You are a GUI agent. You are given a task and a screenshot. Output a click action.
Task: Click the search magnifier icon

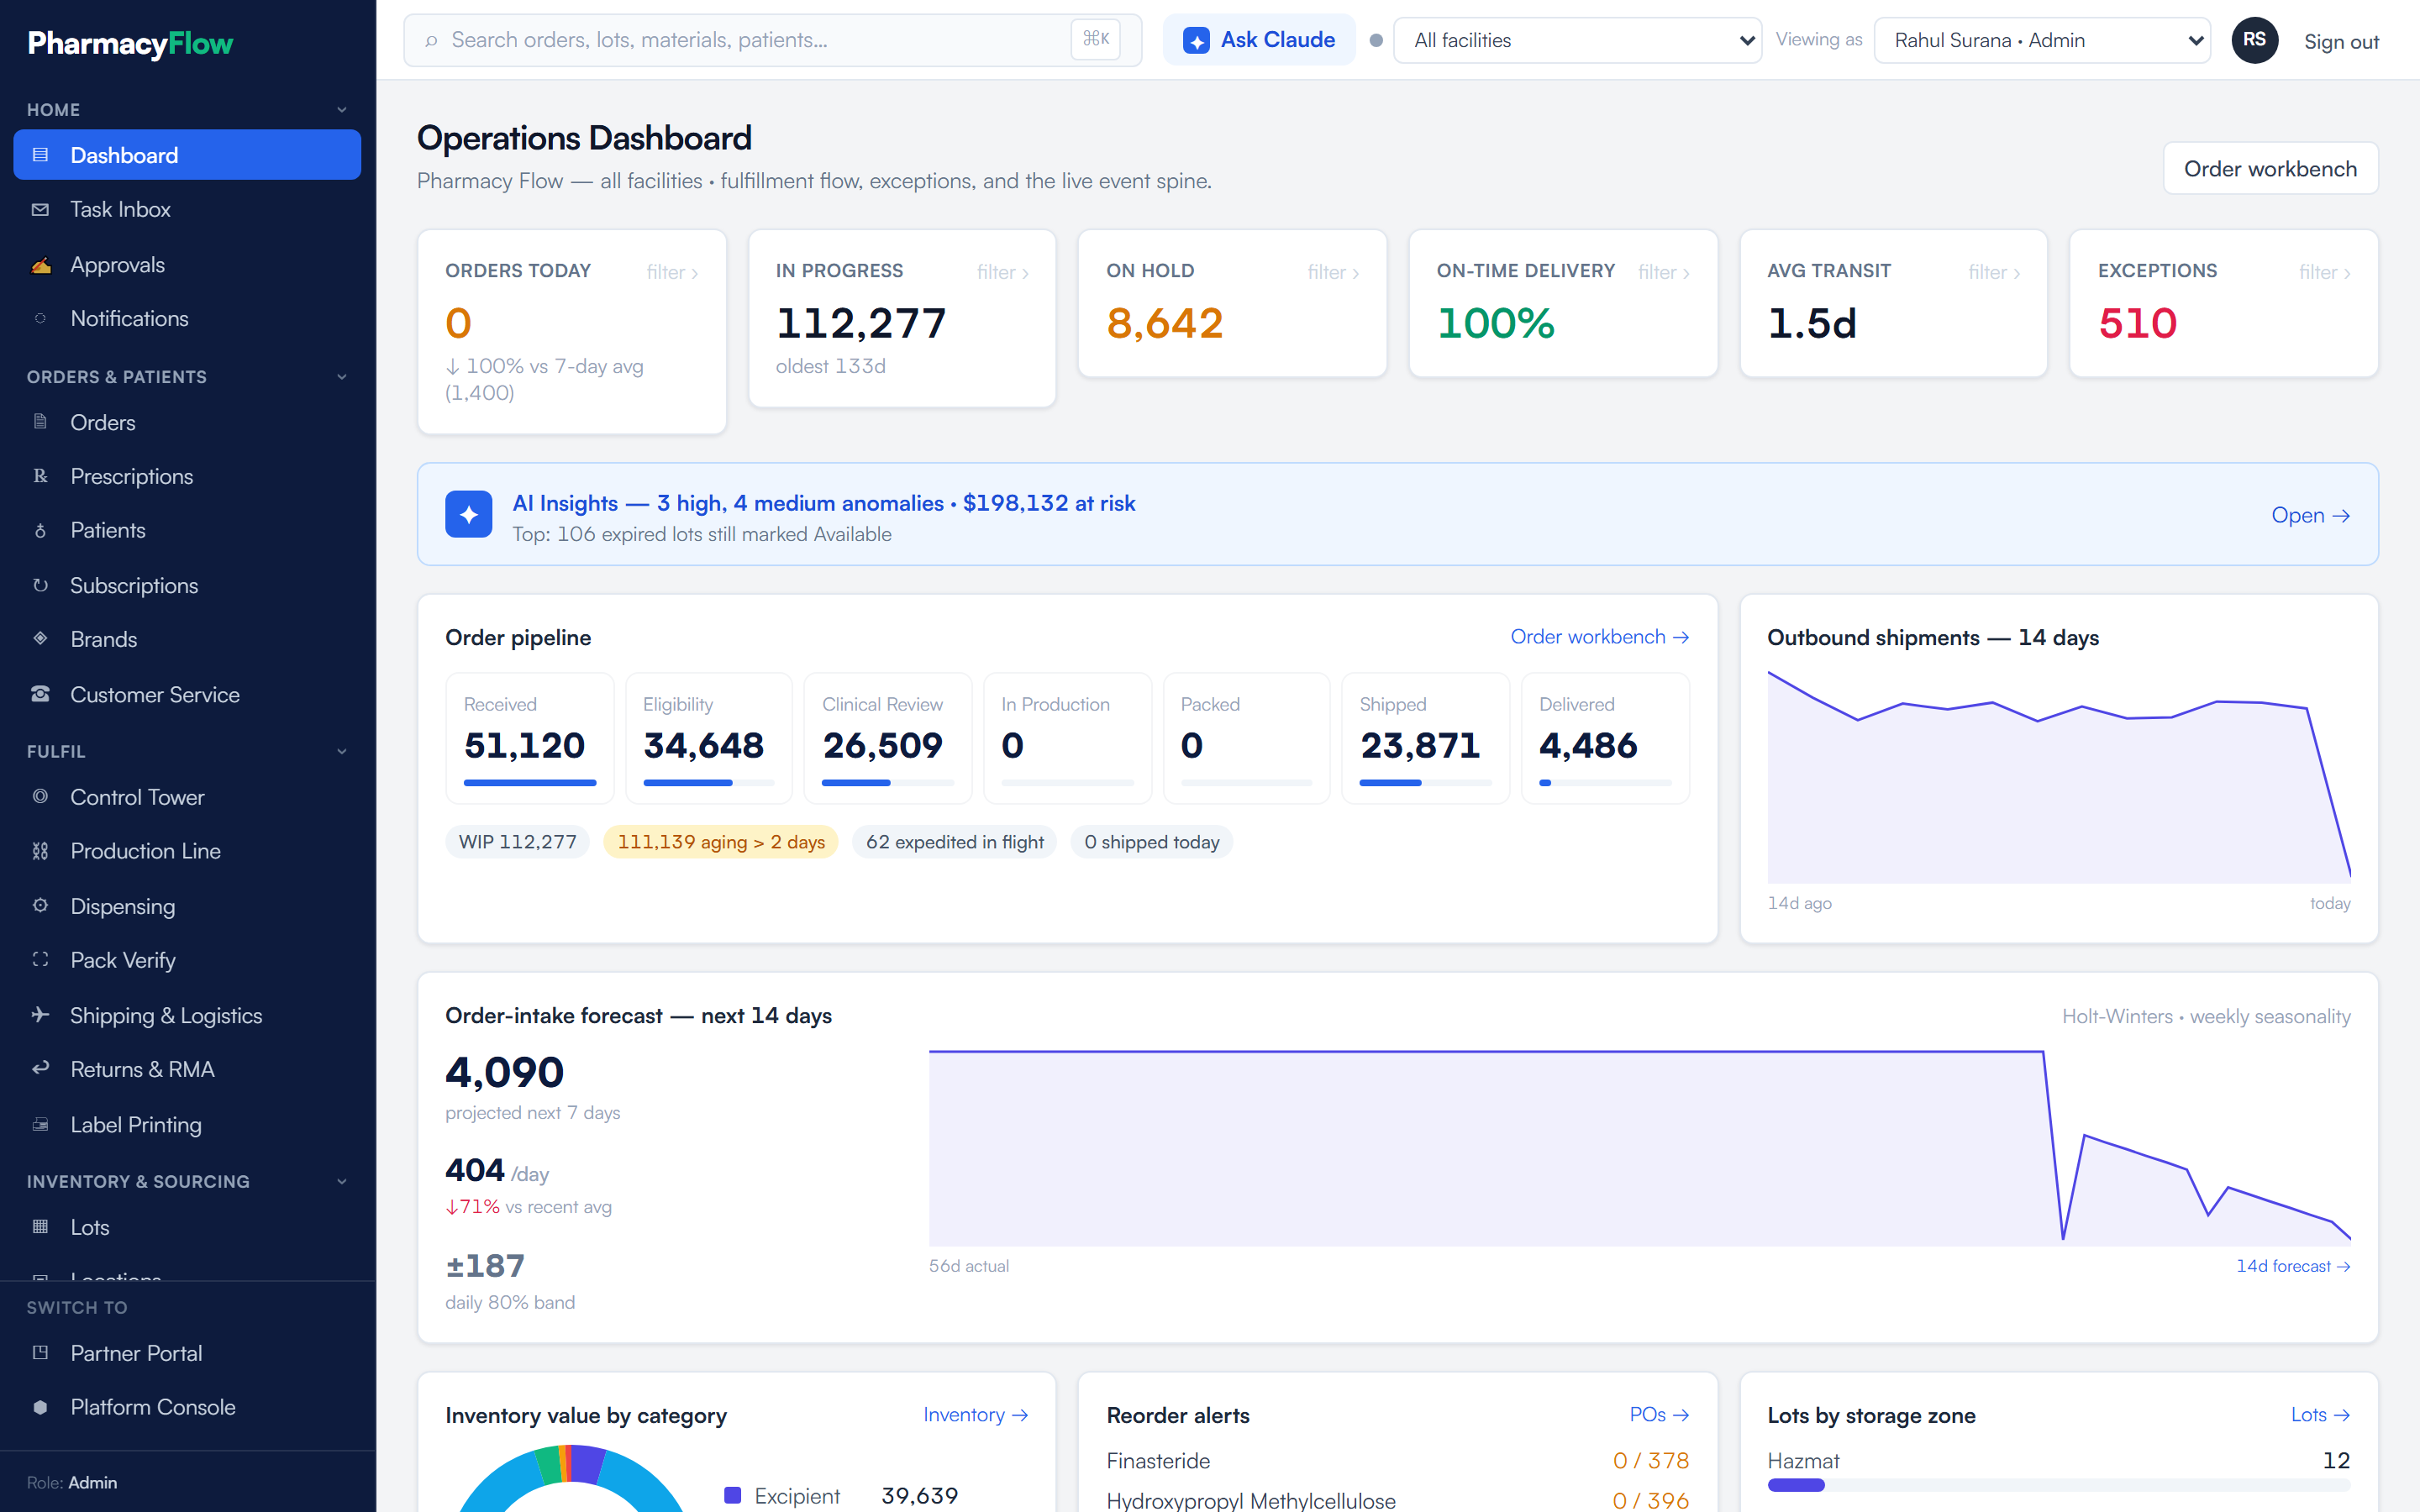431,40
